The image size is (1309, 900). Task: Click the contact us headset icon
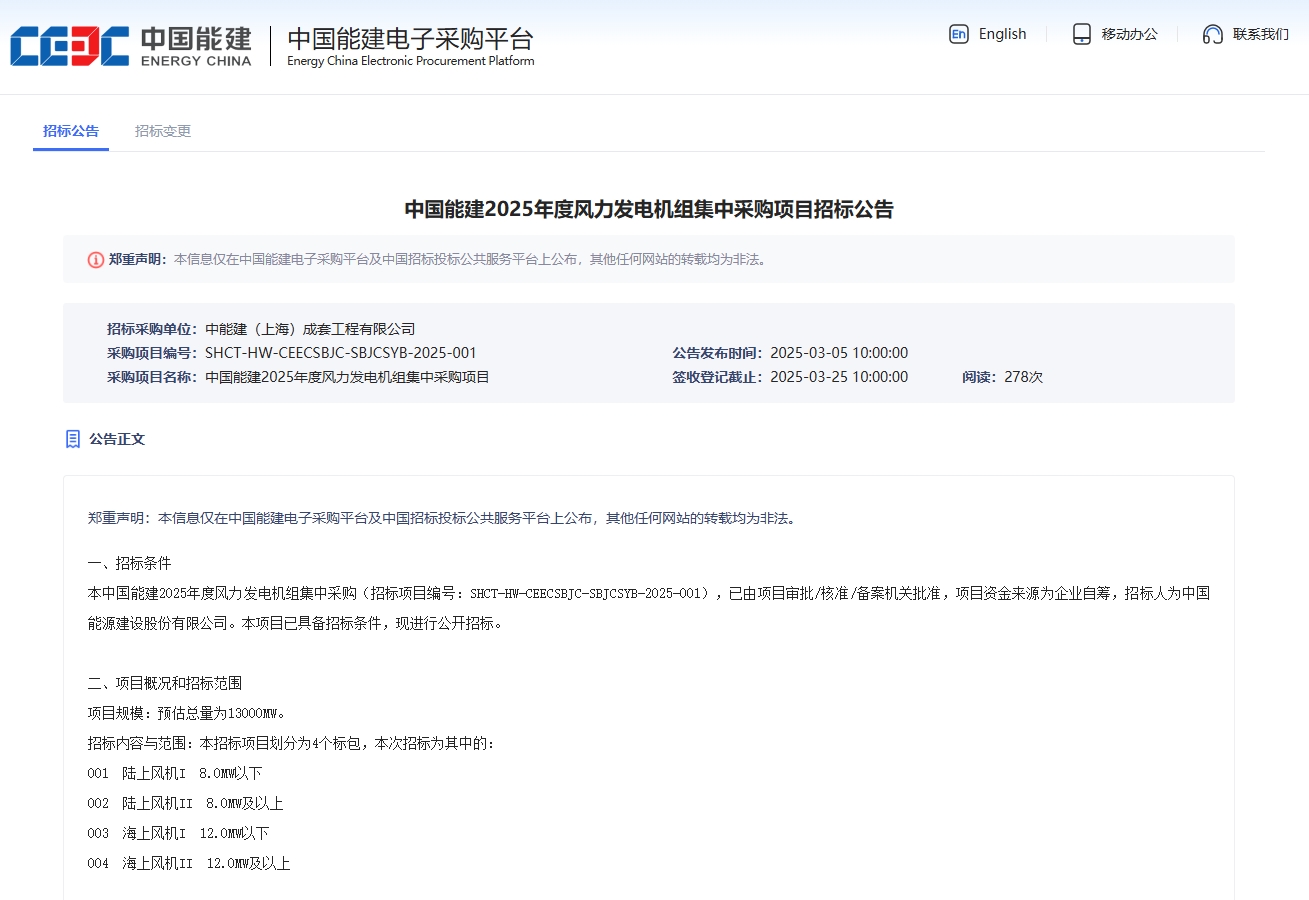(1213, 34)
